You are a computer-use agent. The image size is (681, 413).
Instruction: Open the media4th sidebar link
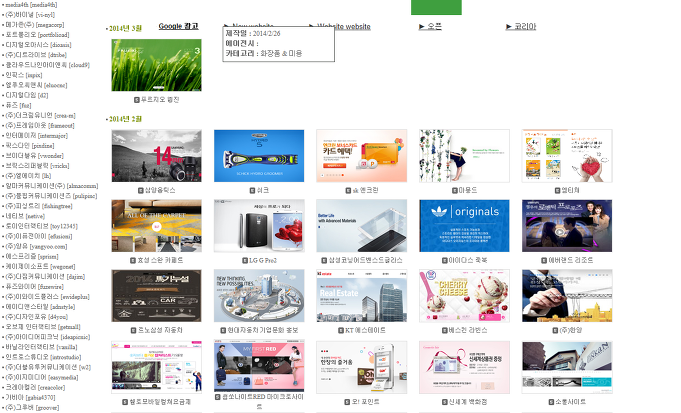(31, 5)
